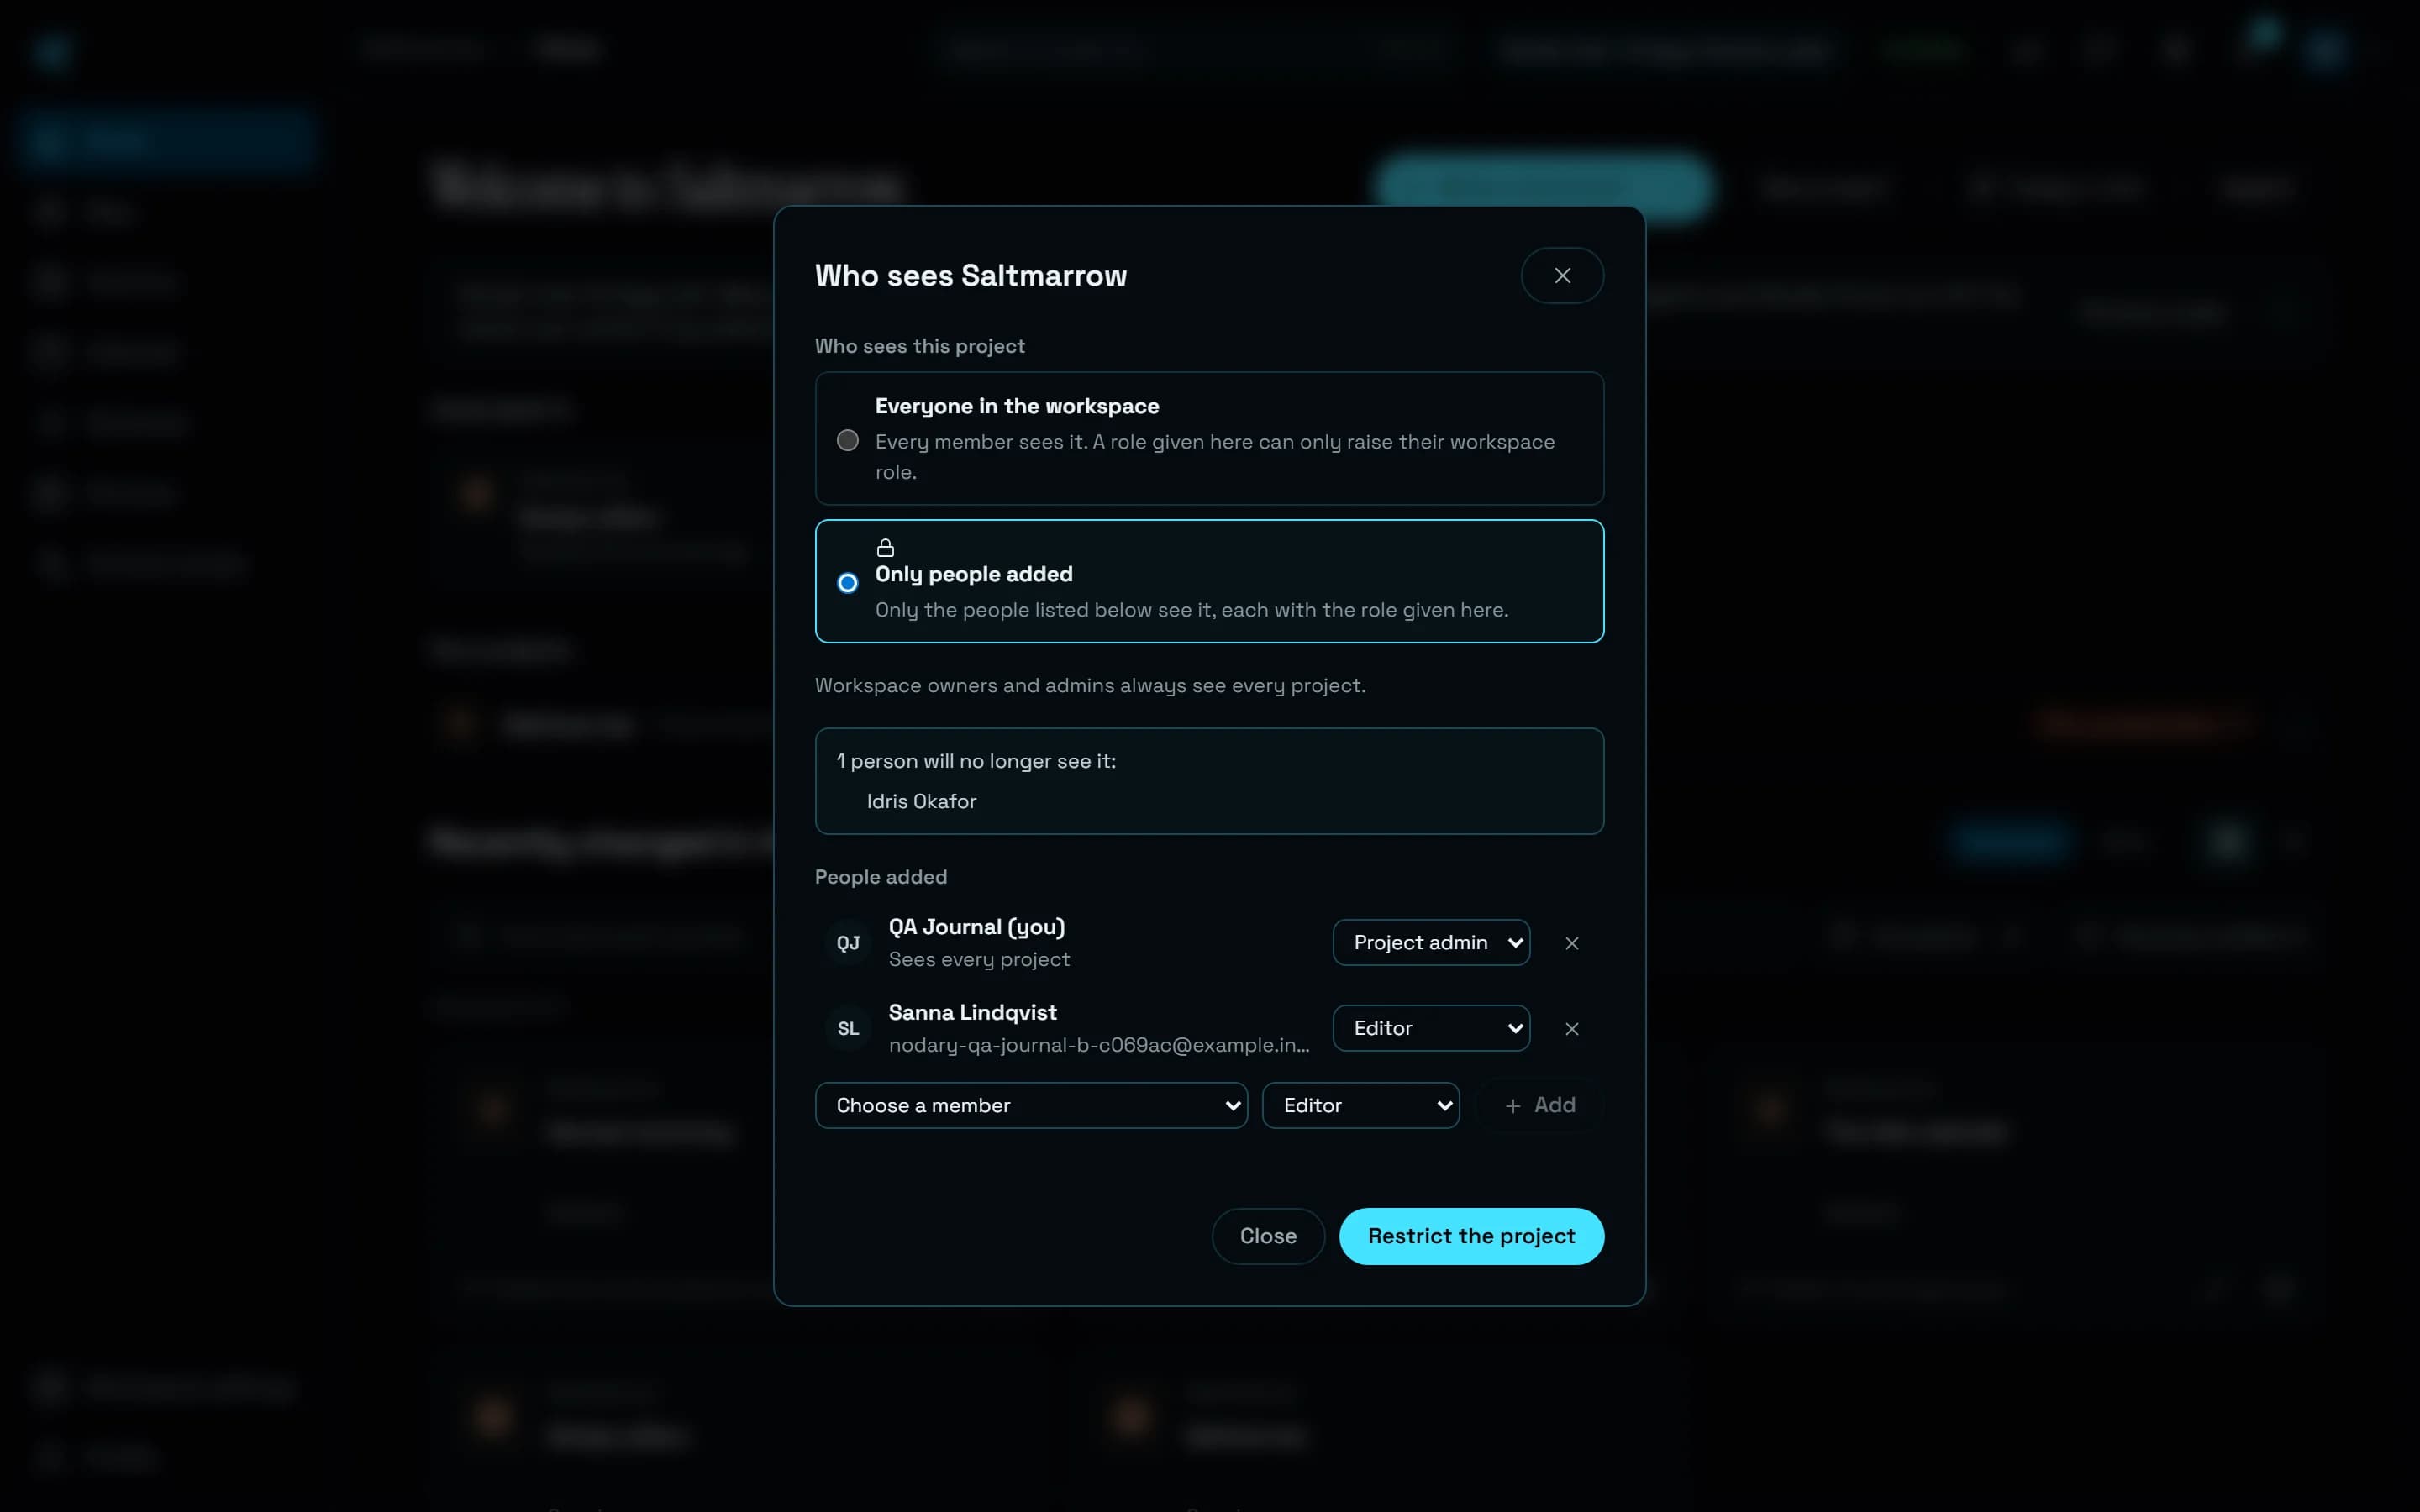Click the 'Sanna Lindqvist' name
The width and height of the screenshot is (2420, 1512).
tap(972, 1012)
